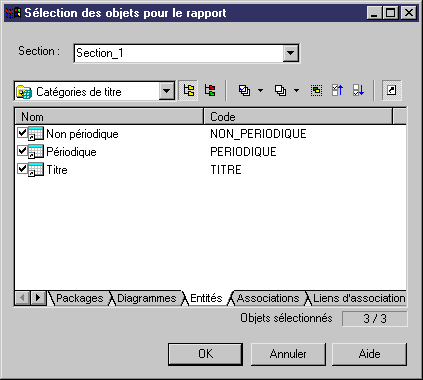The height and width of the screenshot is (380, 423).
Task: Switch to the Packages tab
Action: click(x=79, y=298)
